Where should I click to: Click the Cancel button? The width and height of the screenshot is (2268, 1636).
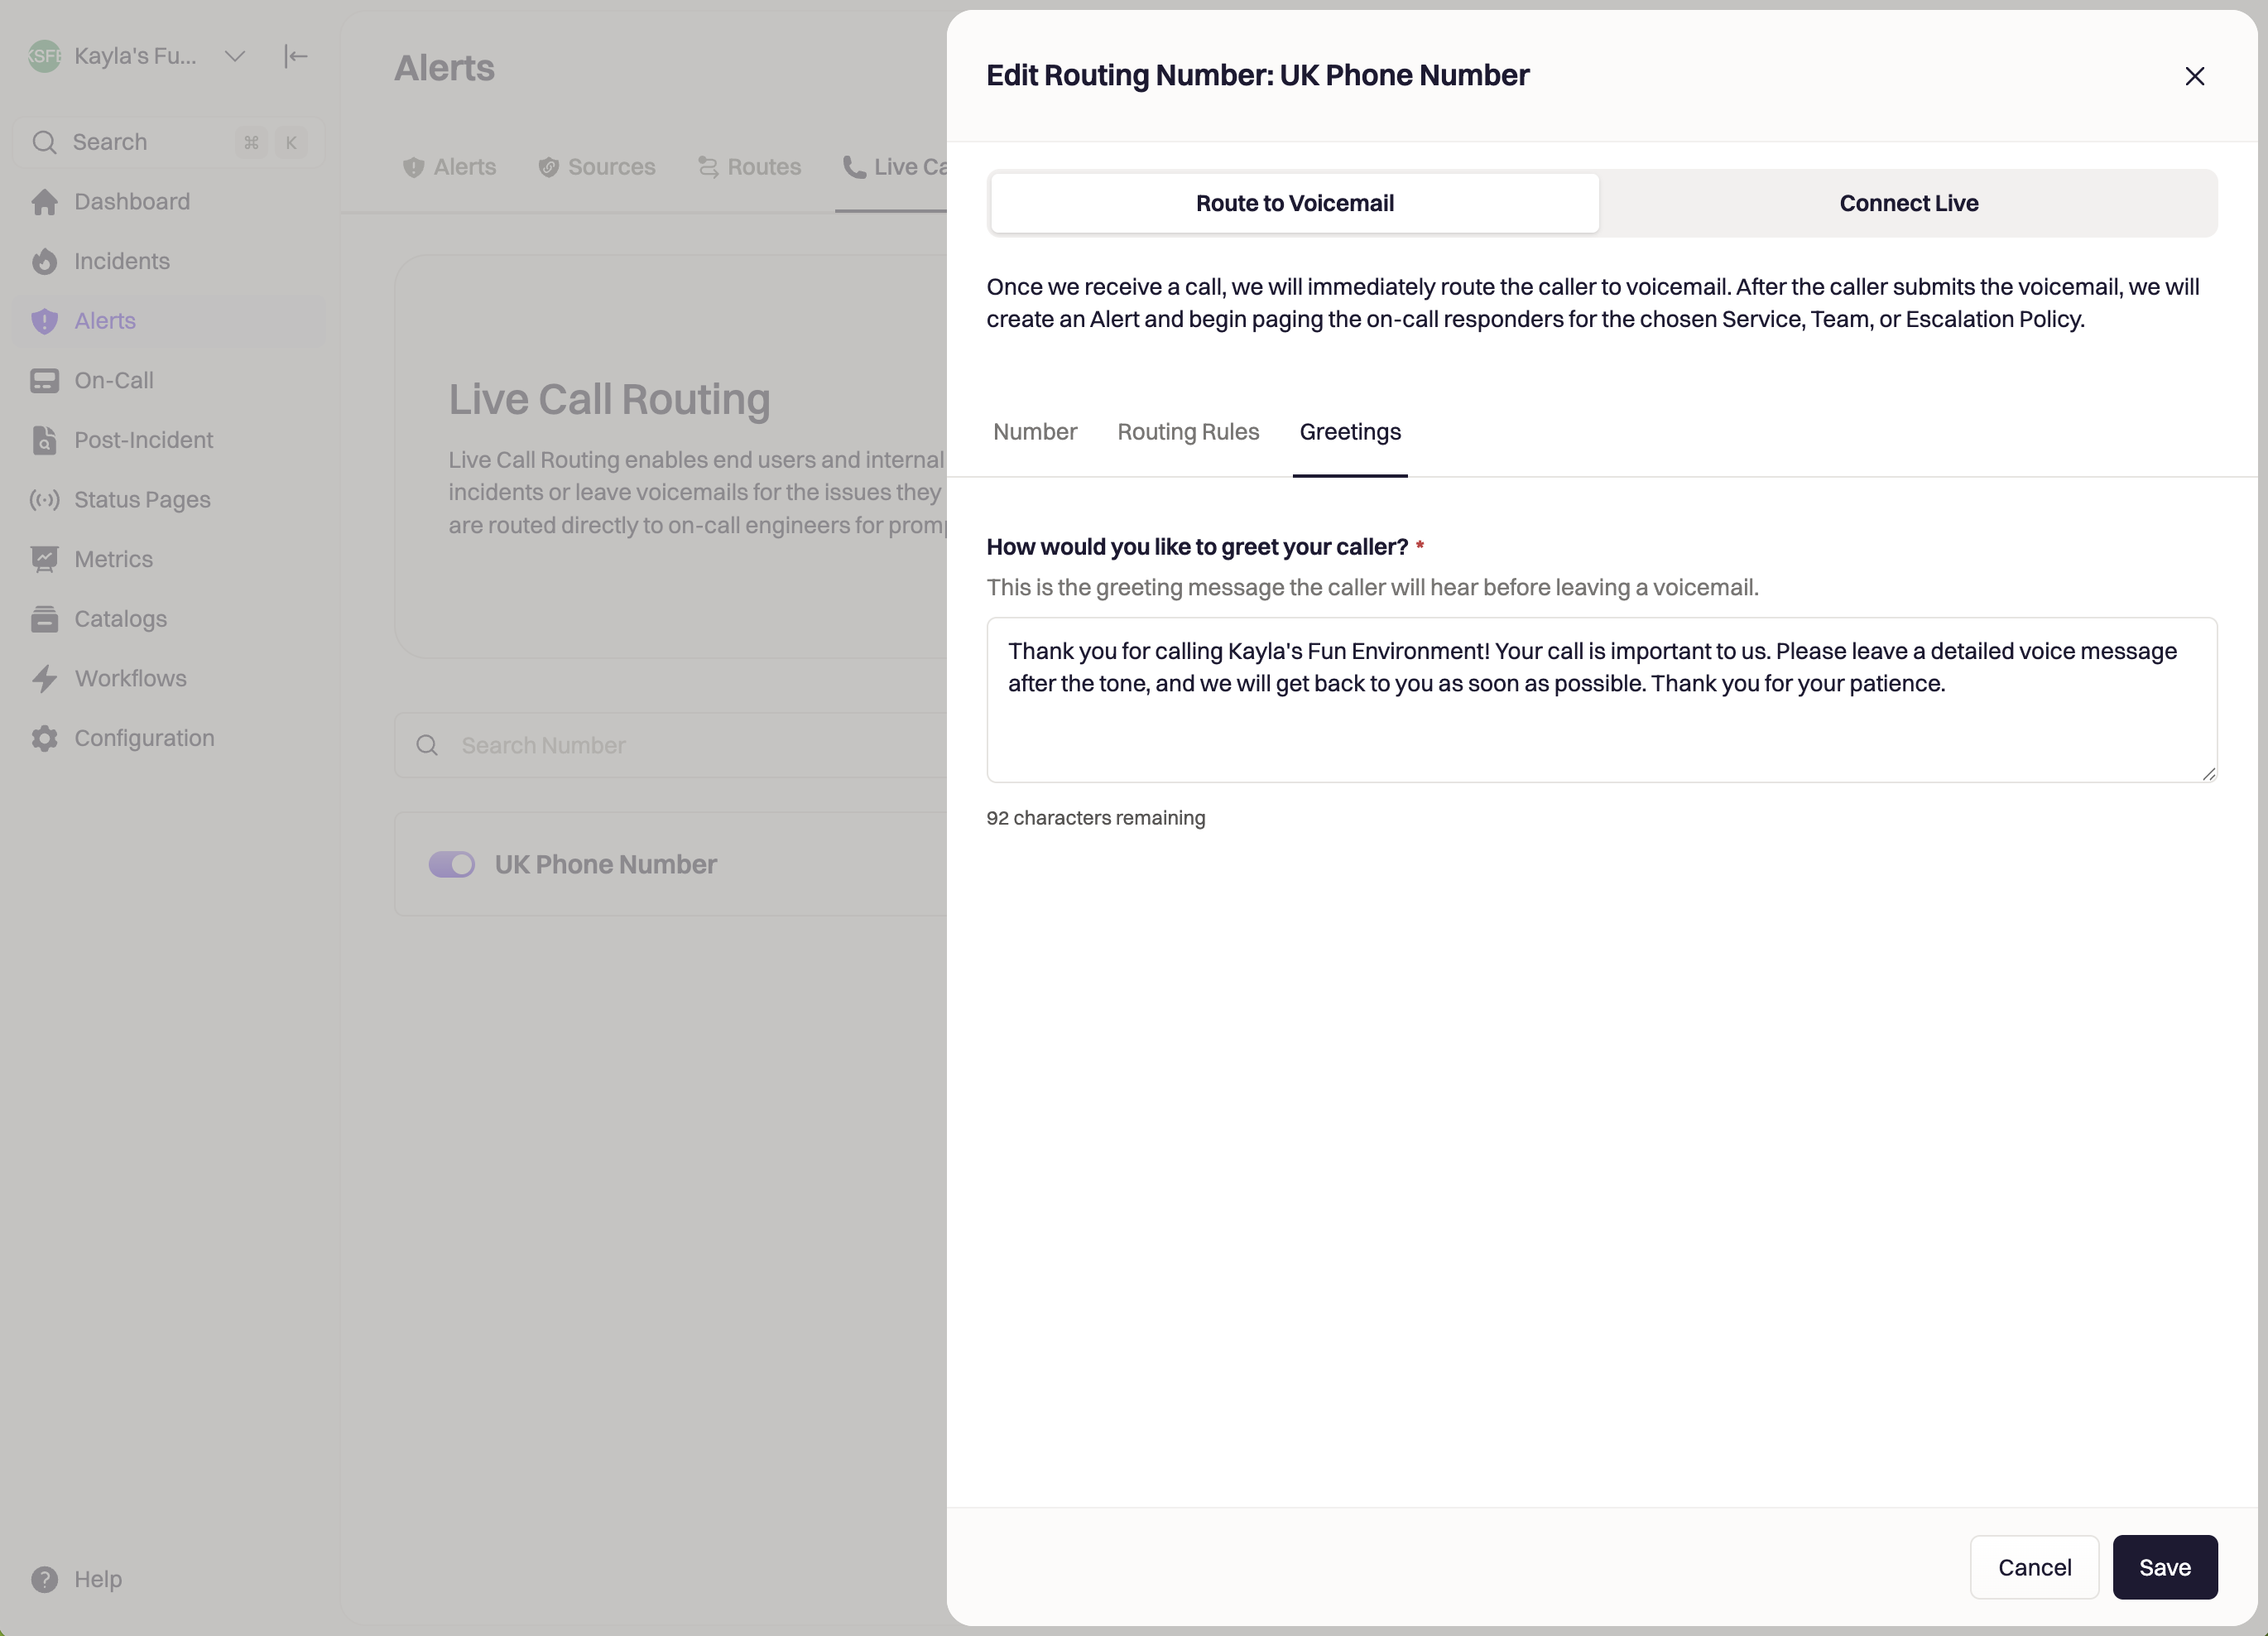point(2033,1567)
